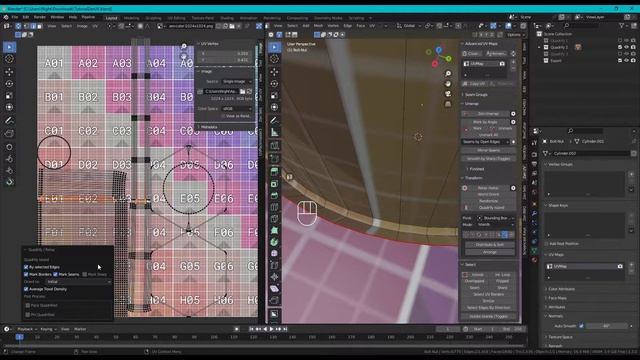Click the Arrange button
Viewport: 640px width, 360px height.
tap(489, 252)
